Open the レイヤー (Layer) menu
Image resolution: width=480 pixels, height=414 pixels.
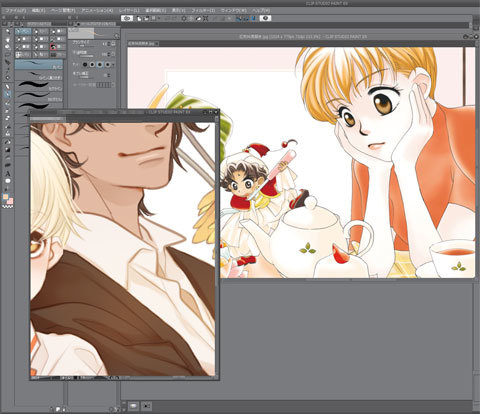tap(129, 11)
